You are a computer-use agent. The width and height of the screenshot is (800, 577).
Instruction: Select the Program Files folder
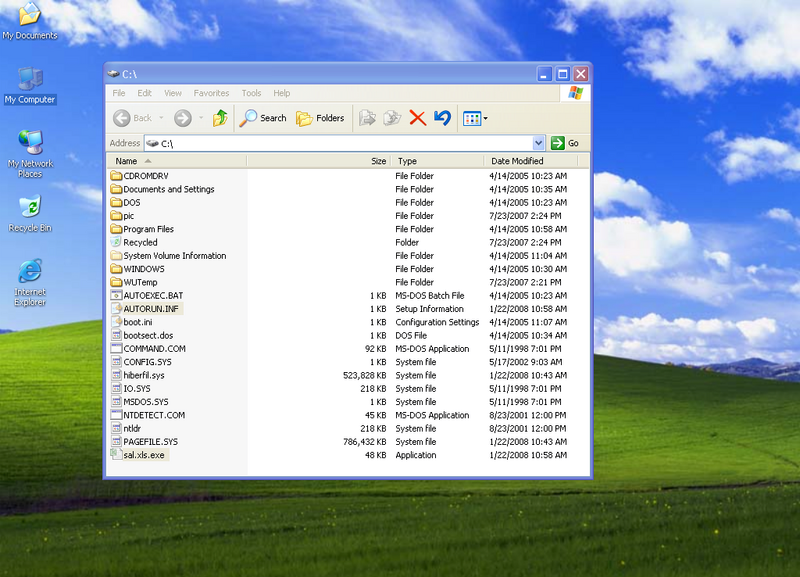click(x=142, y=229)
